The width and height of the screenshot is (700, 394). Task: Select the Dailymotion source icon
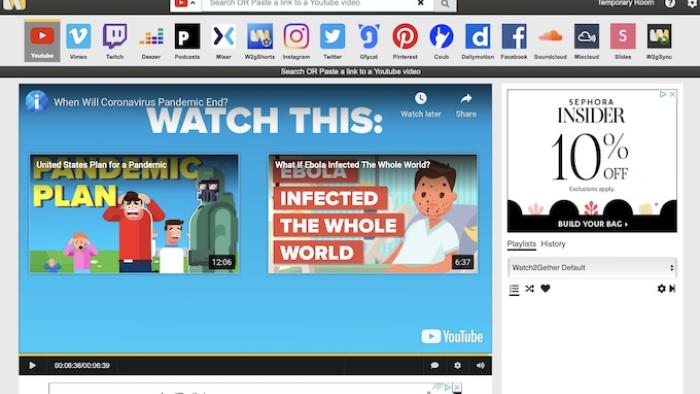click(x=478, y=41)
